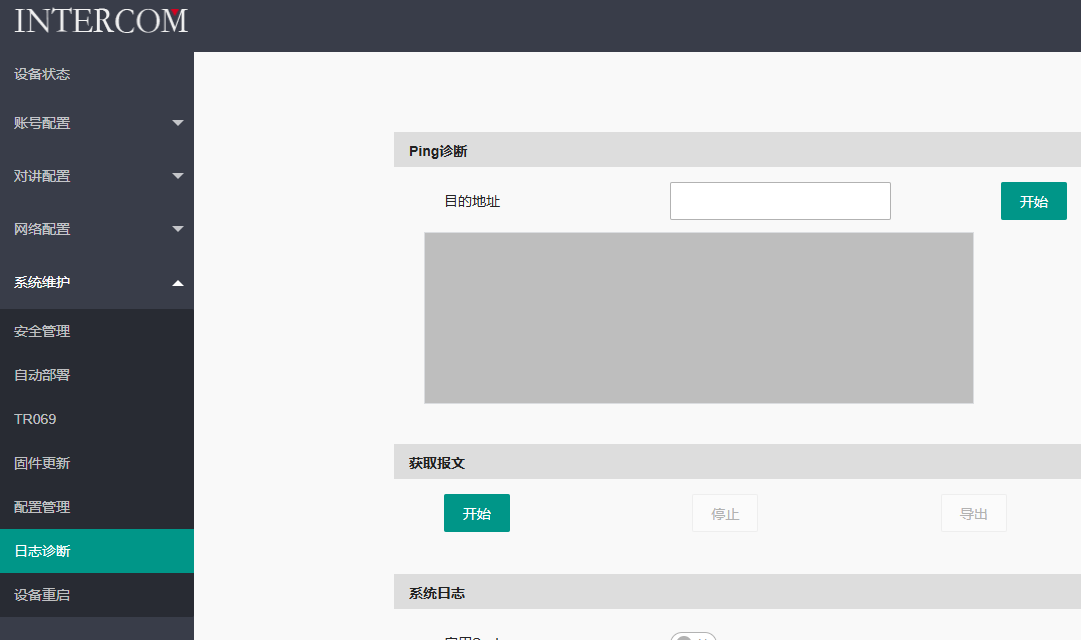This screenshot has width=1081, height=640.
Task: Open 安全管理 submenu item
Action: [42, 331]
